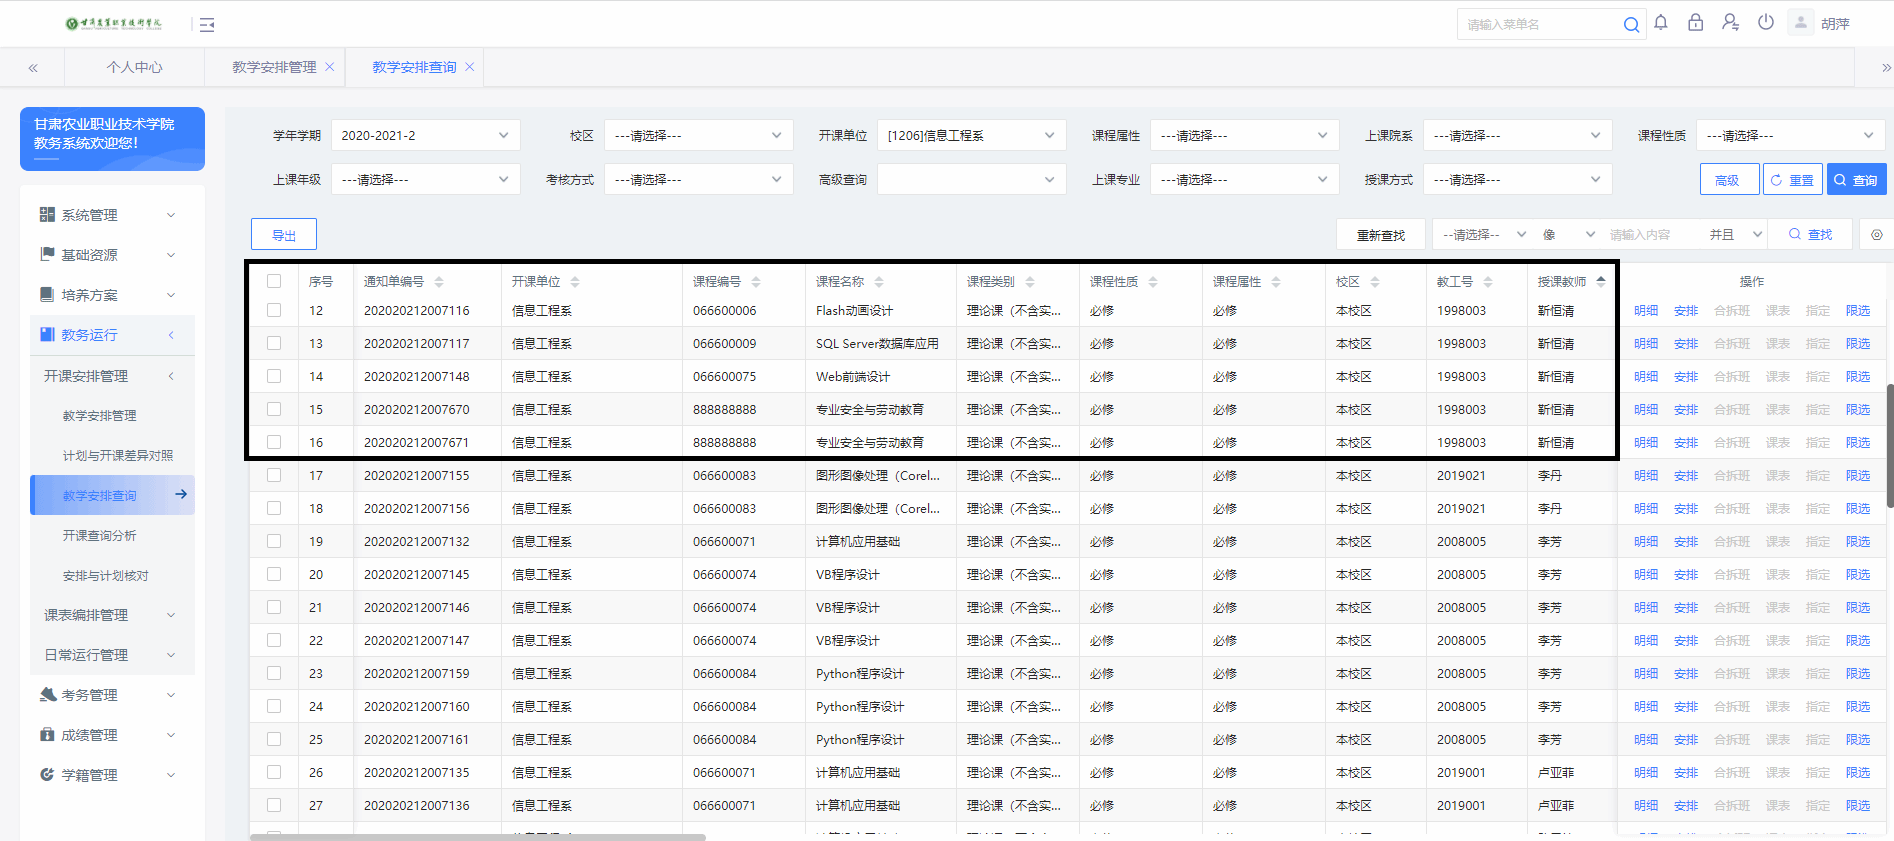Click the 导出 export button
Screen dimensions: 1894x841
point(284,235)
